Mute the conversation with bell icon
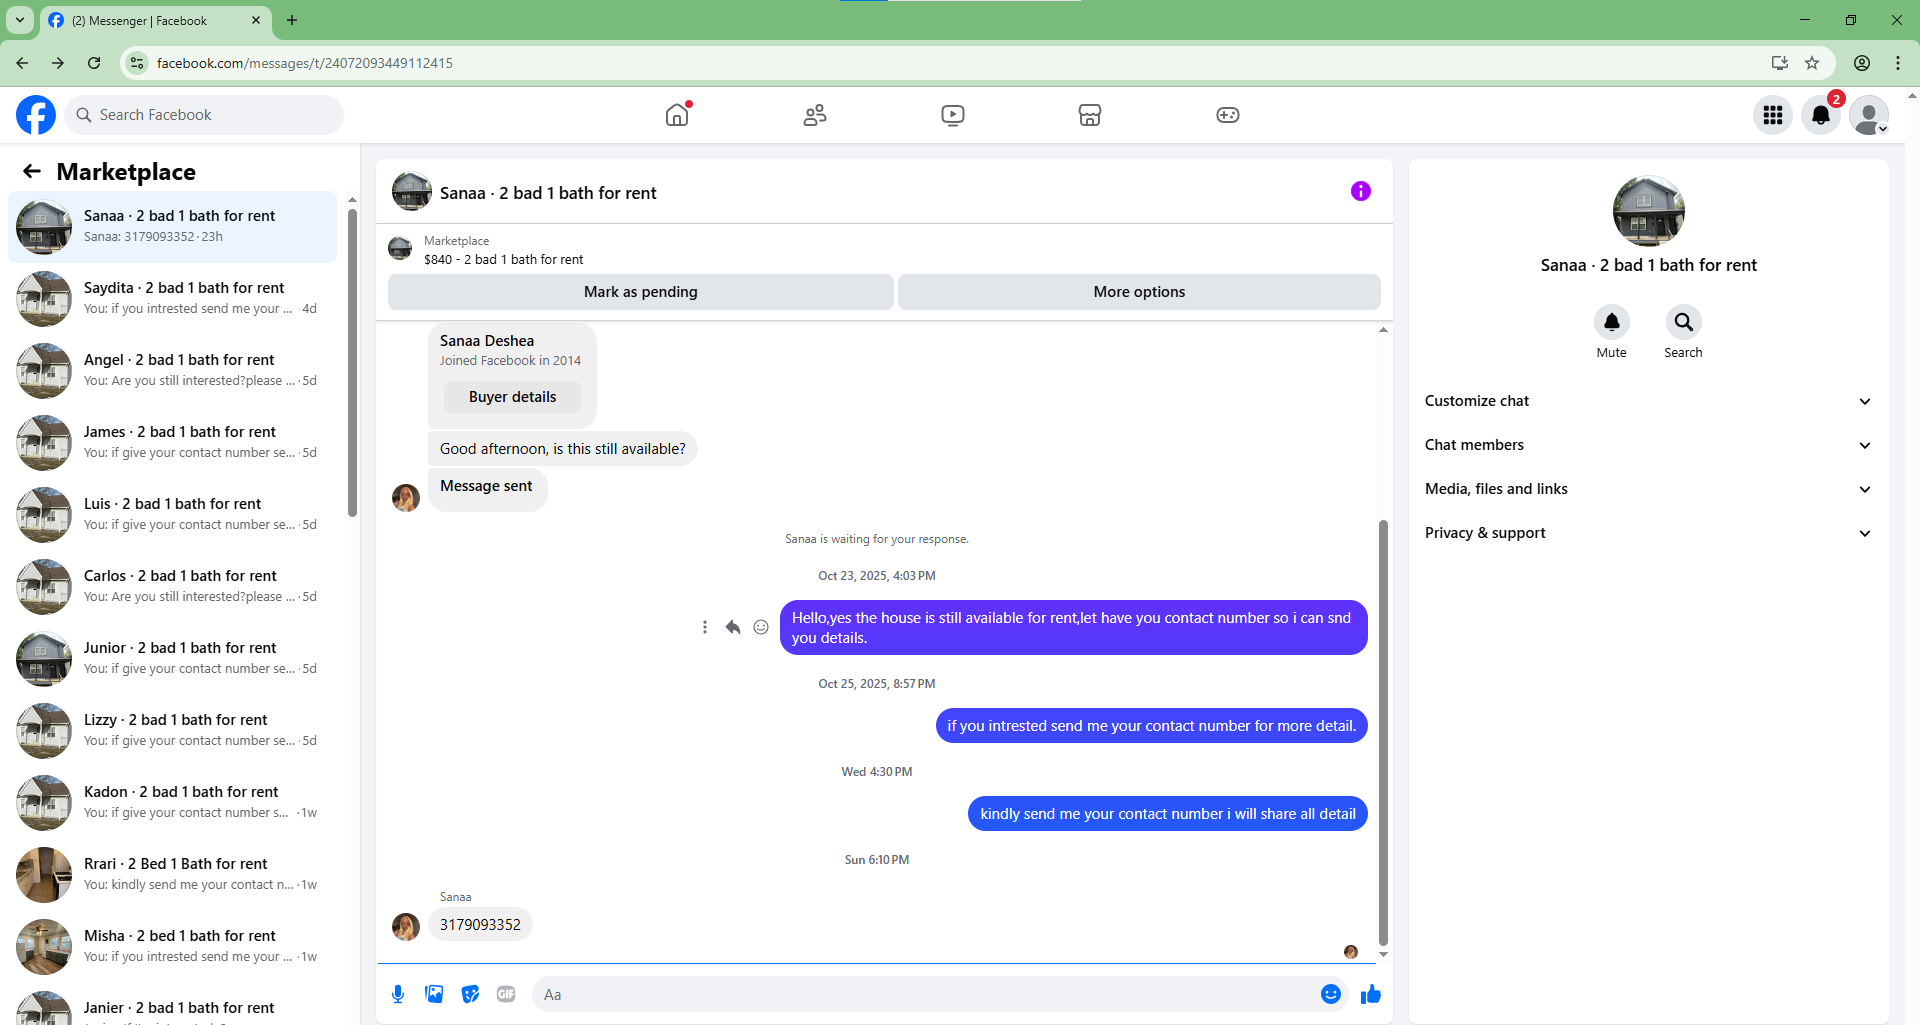Screen dimensions: 1920x1025 [1612, 322]
